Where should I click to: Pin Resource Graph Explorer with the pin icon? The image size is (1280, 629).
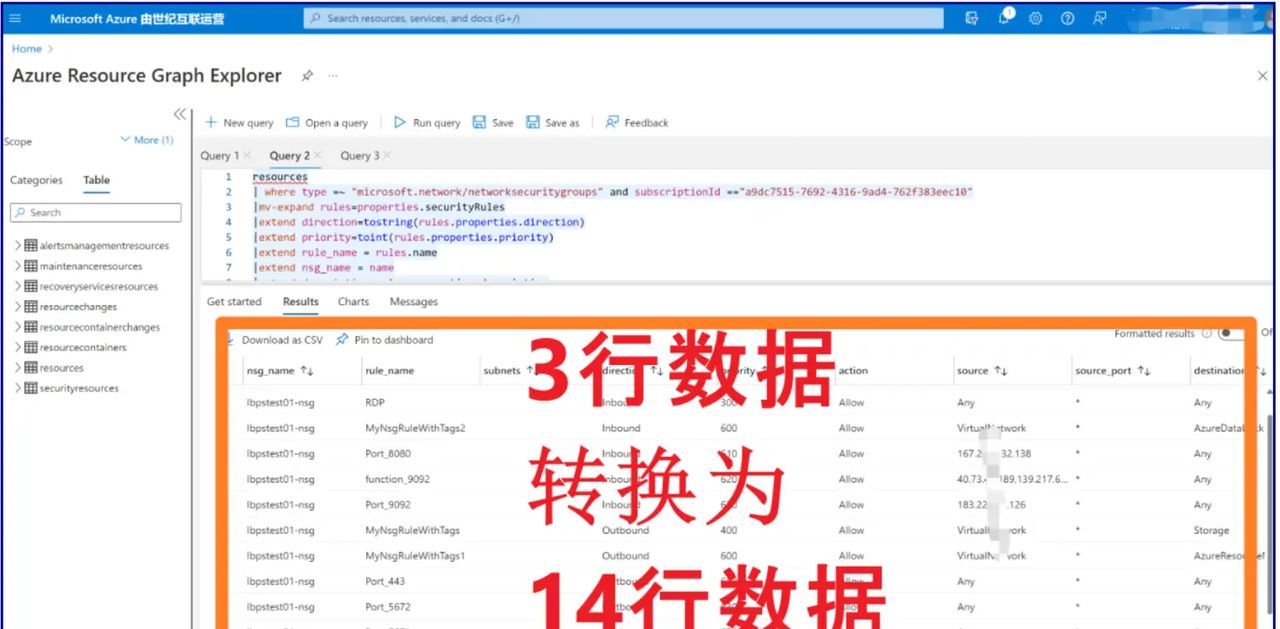click(307, 76)
